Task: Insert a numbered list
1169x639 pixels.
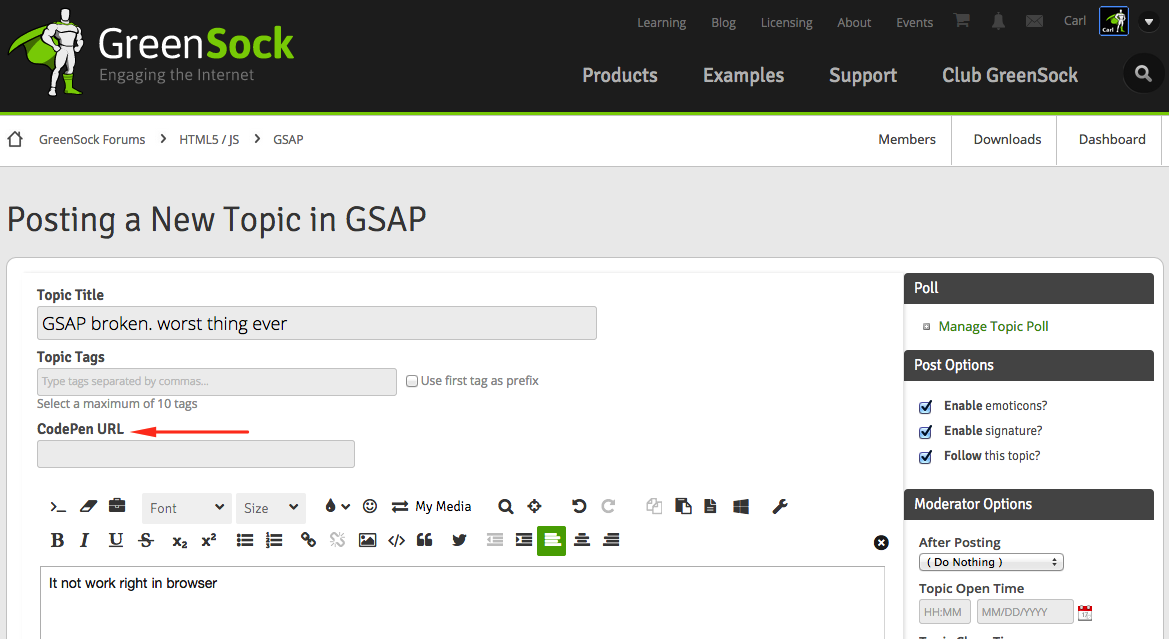Action: pyautogui.click(x=274, y=540)
